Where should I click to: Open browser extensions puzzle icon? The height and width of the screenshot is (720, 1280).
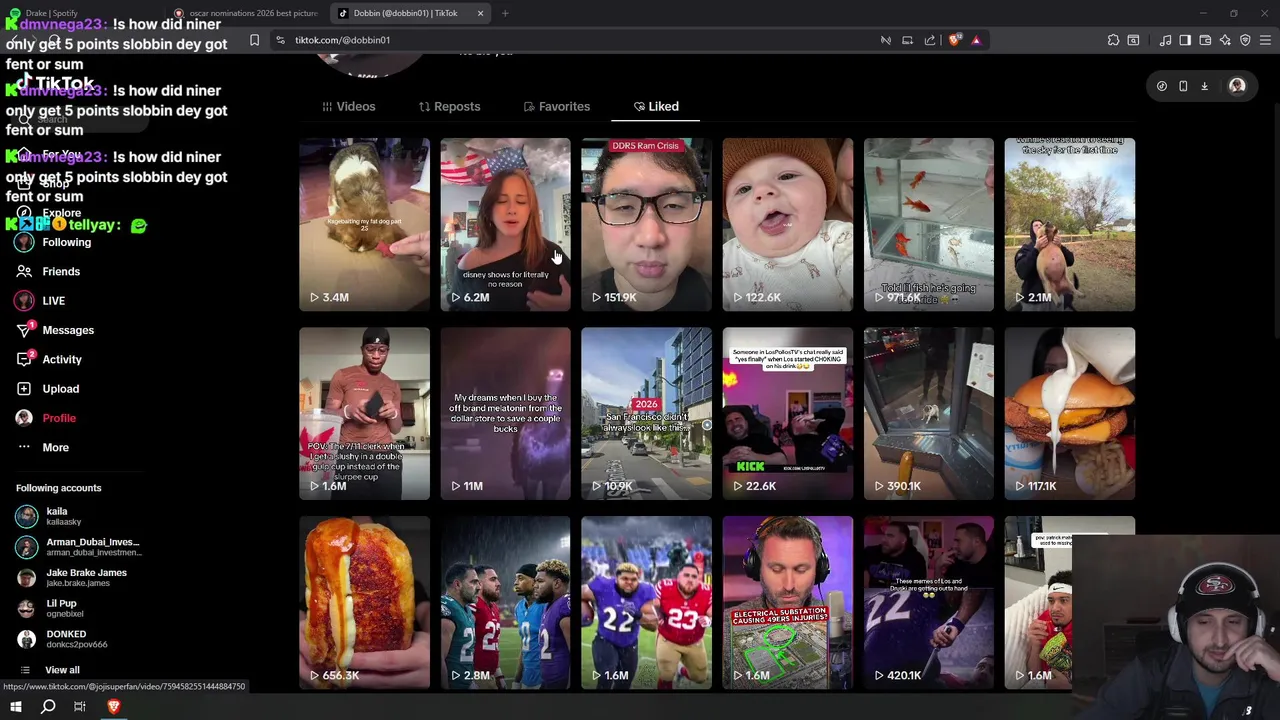tap(1113, 40)
